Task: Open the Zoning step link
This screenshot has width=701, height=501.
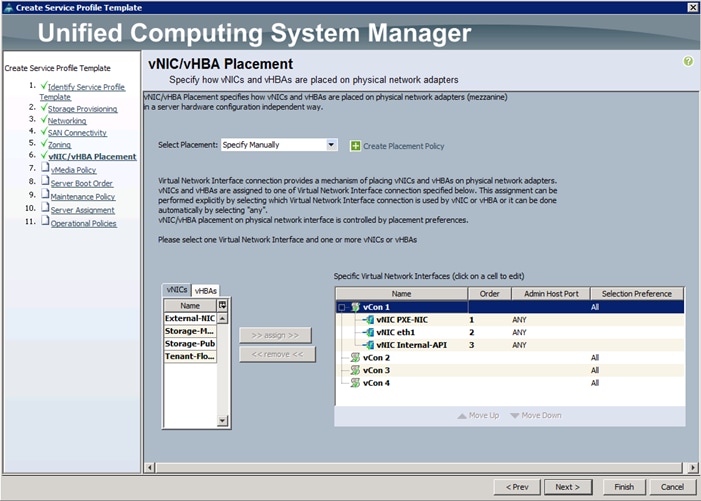Action: (59, 145)
